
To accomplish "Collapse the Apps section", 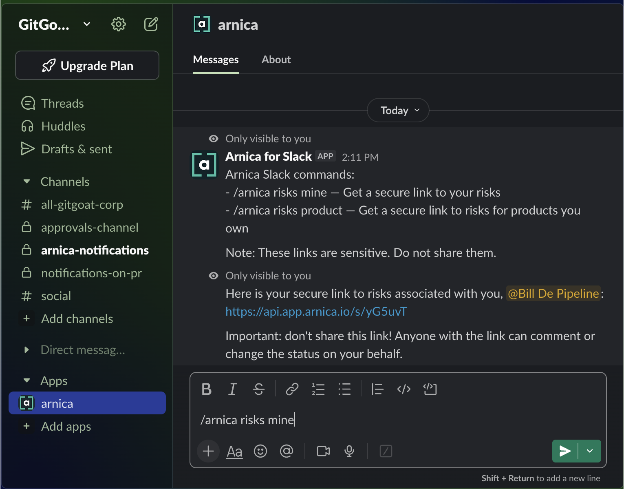I will click(27, 381).
